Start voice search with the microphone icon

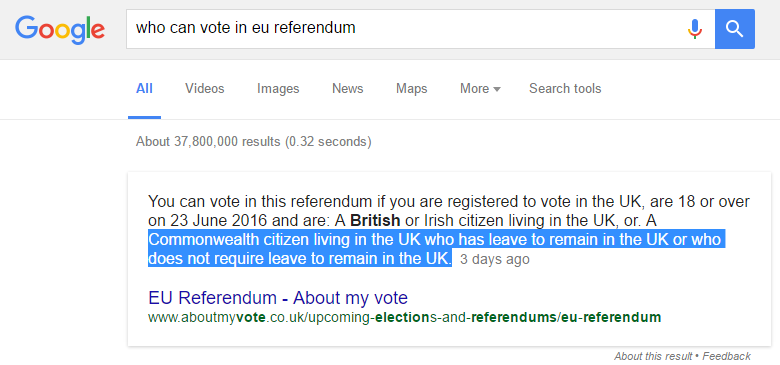[694, 29]
